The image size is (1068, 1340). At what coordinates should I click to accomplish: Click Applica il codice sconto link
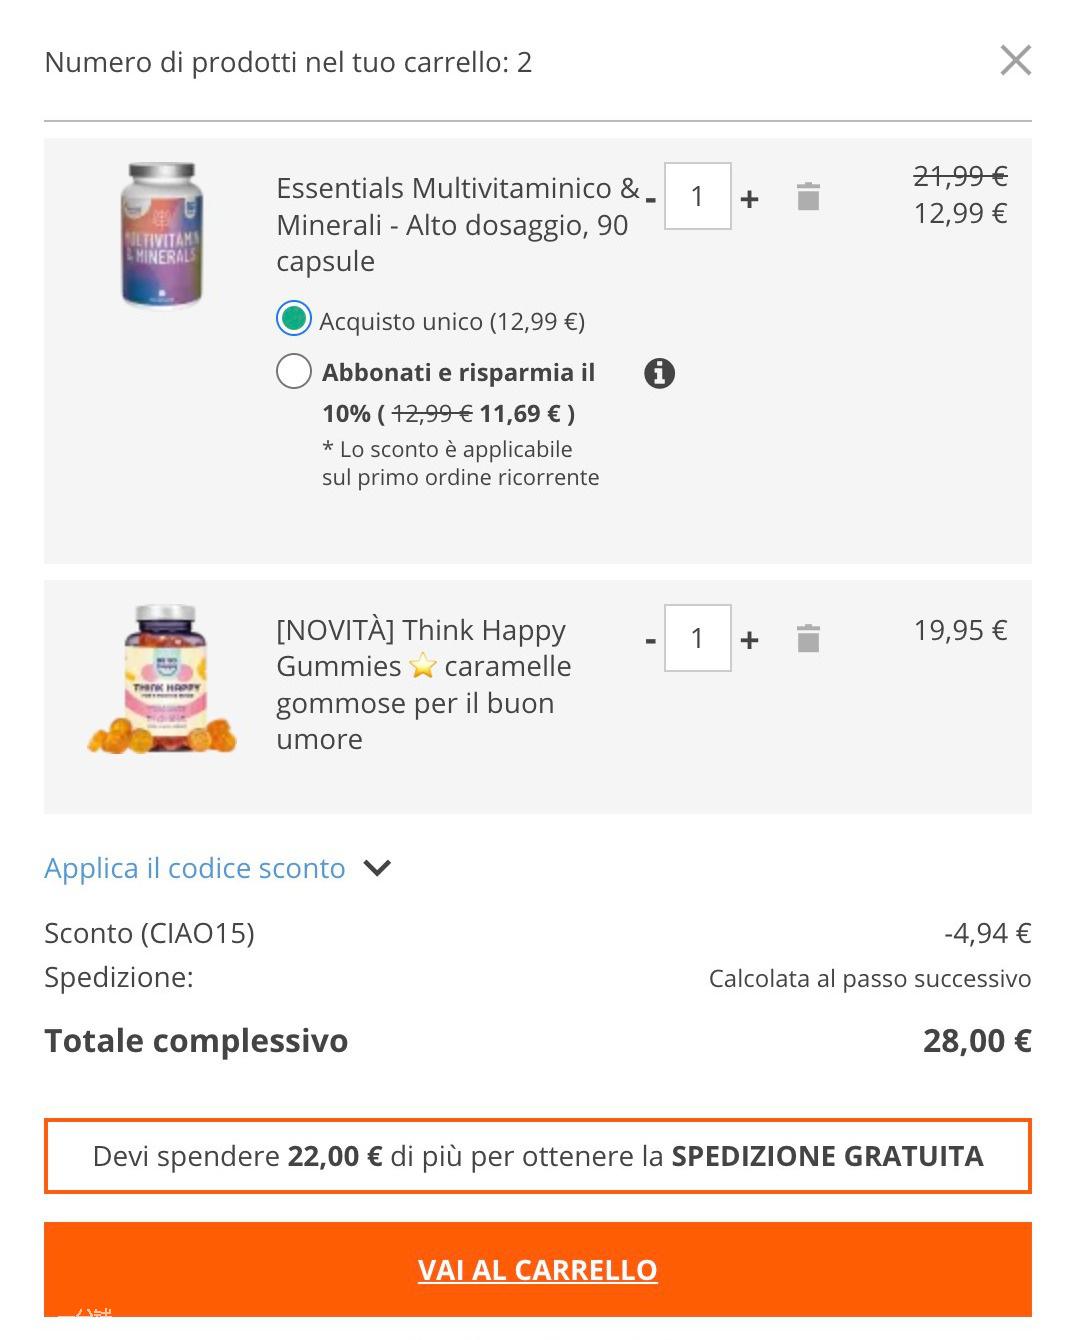[x=195, y=868]
